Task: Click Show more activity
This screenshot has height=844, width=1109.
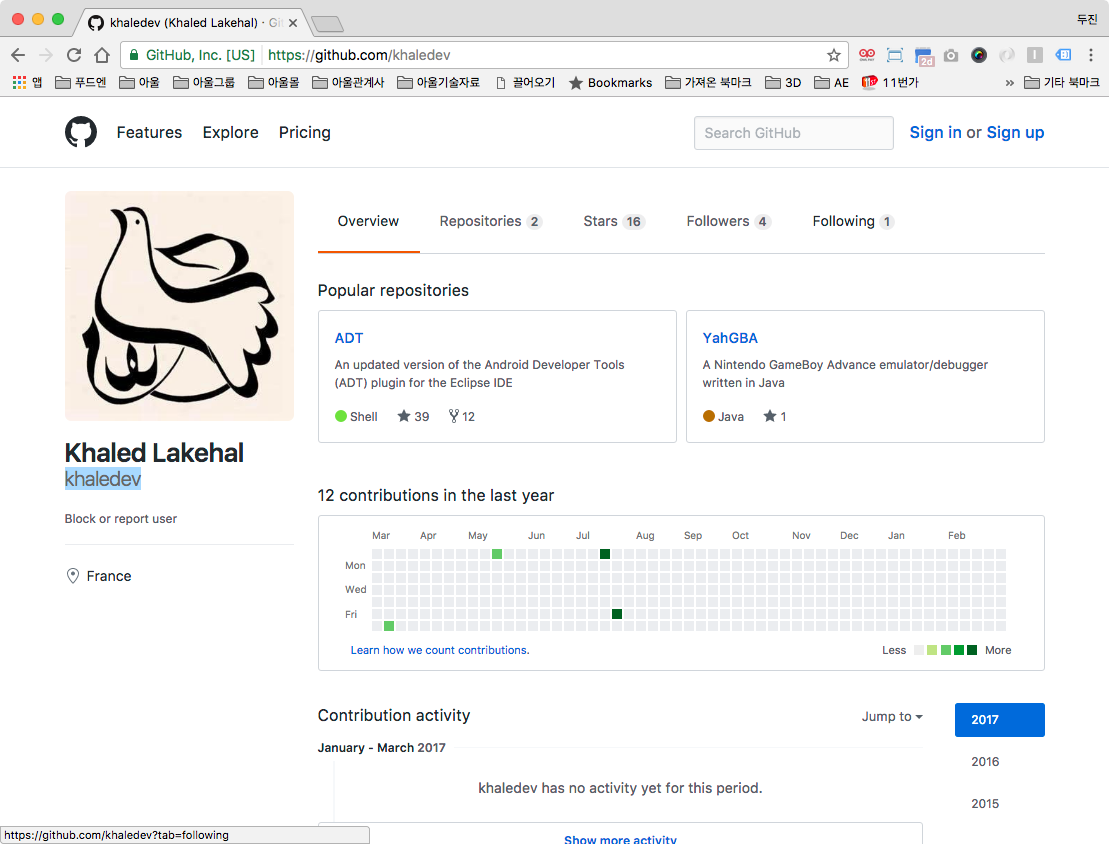Action: click(620, 839)
